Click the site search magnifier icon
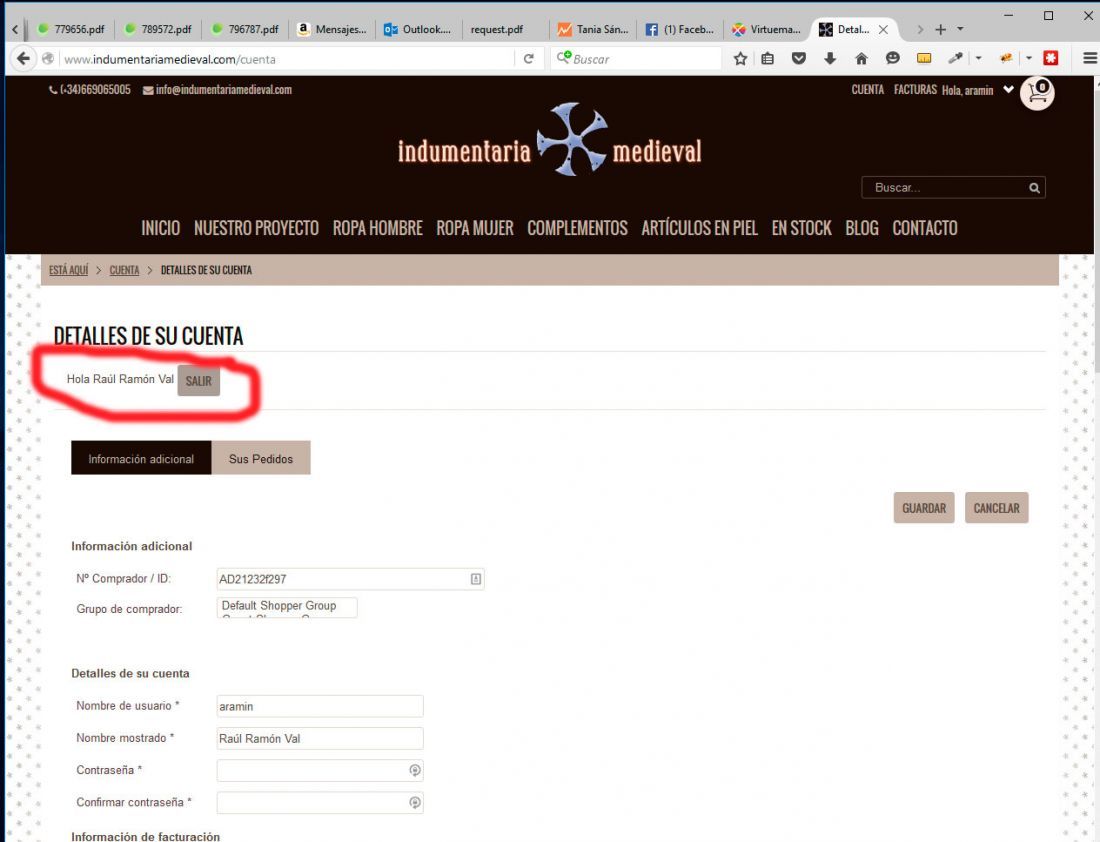Image resolution: width=1100 pixels, height=842 pixels. (1034, 188)
